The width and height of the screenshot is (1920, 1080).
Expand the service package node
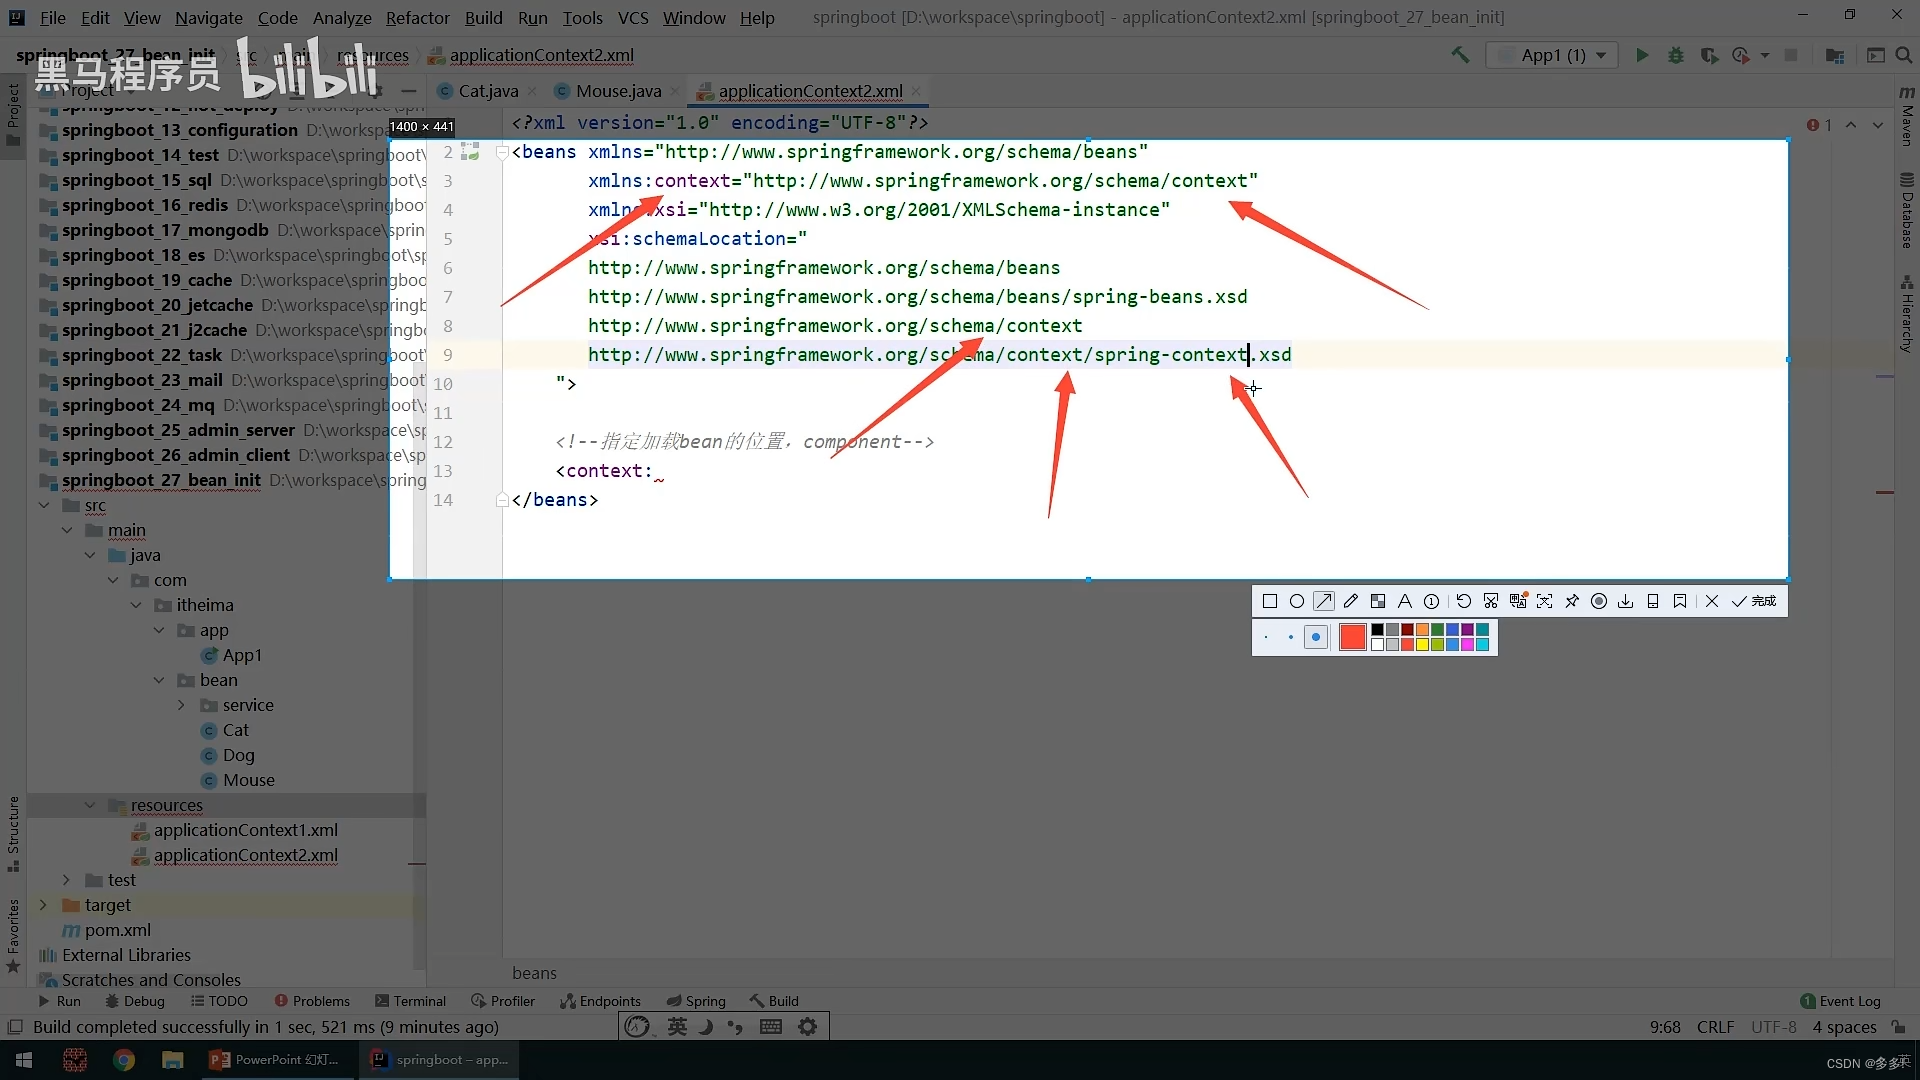pyautogui.click(x=182, y=705)
